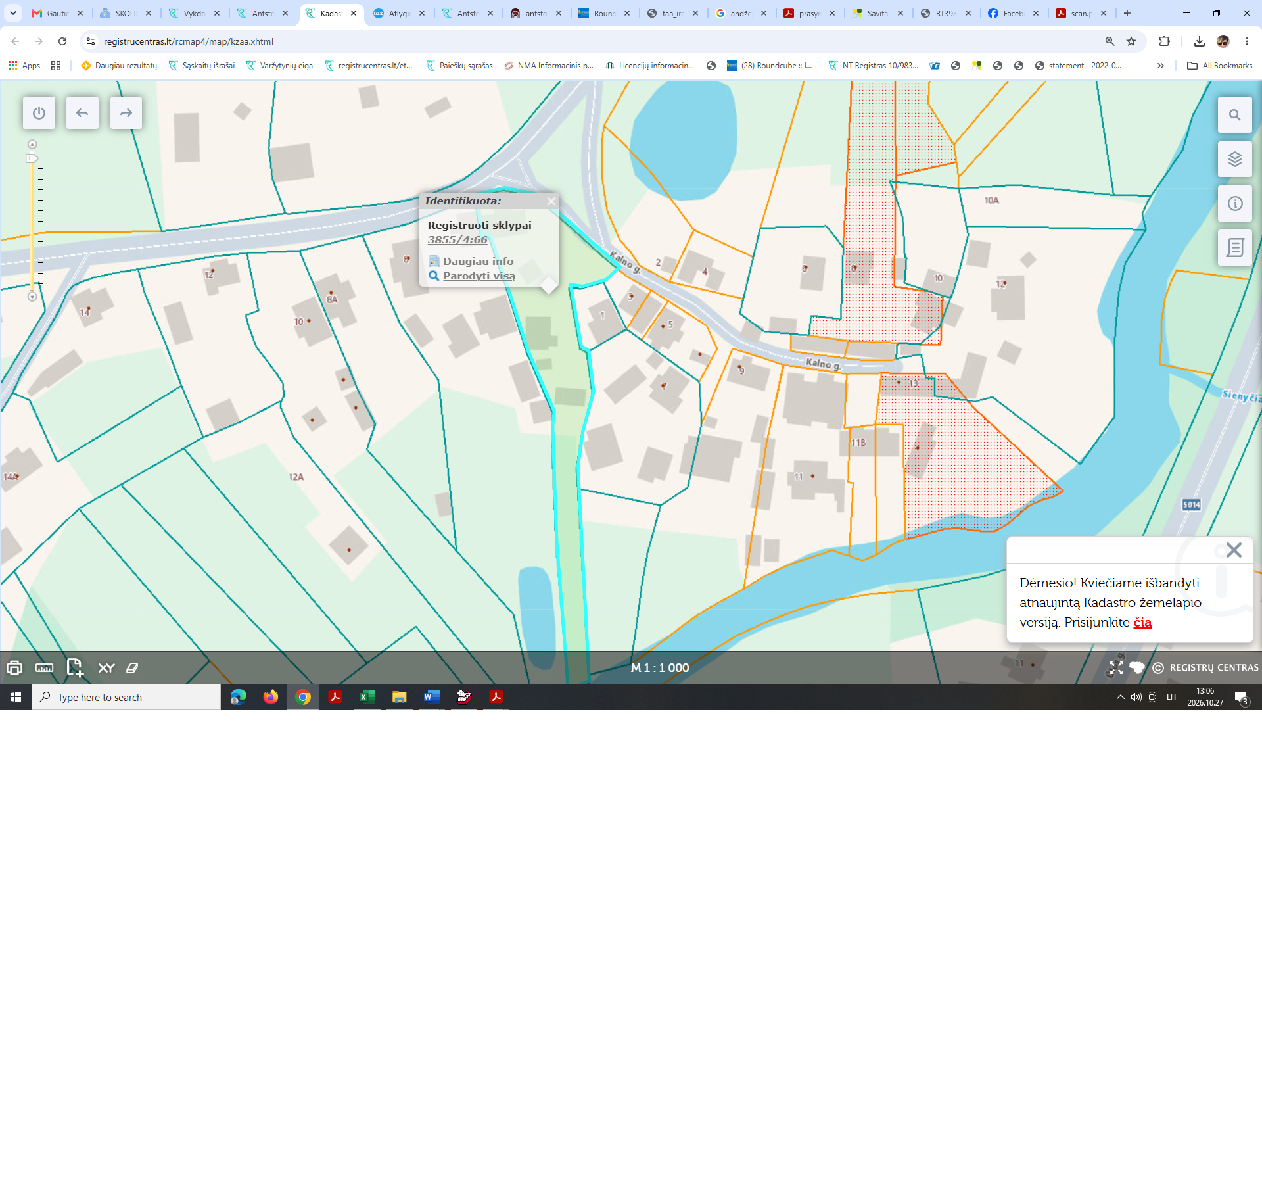This screenshot has height=1200, width=1262.
Task: Open the Chrome extensions menu
Action: tap(1164, 42)
